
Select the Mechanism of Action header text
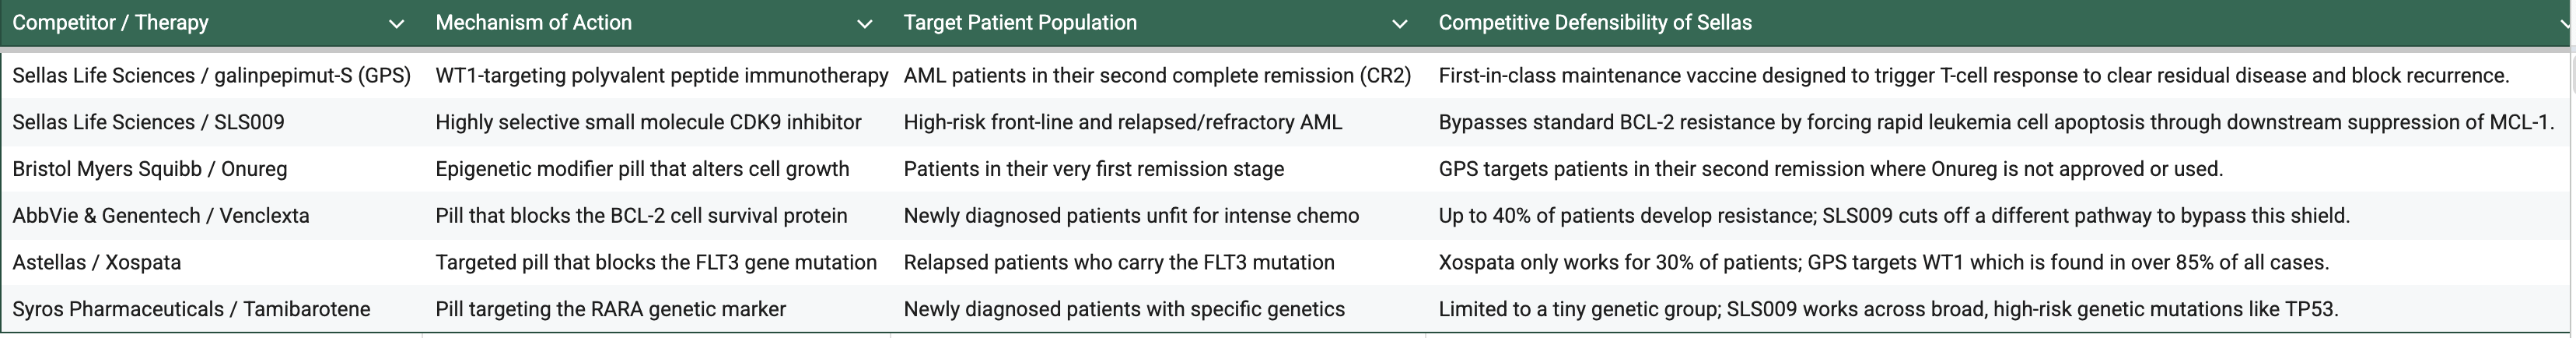(533, 23)
